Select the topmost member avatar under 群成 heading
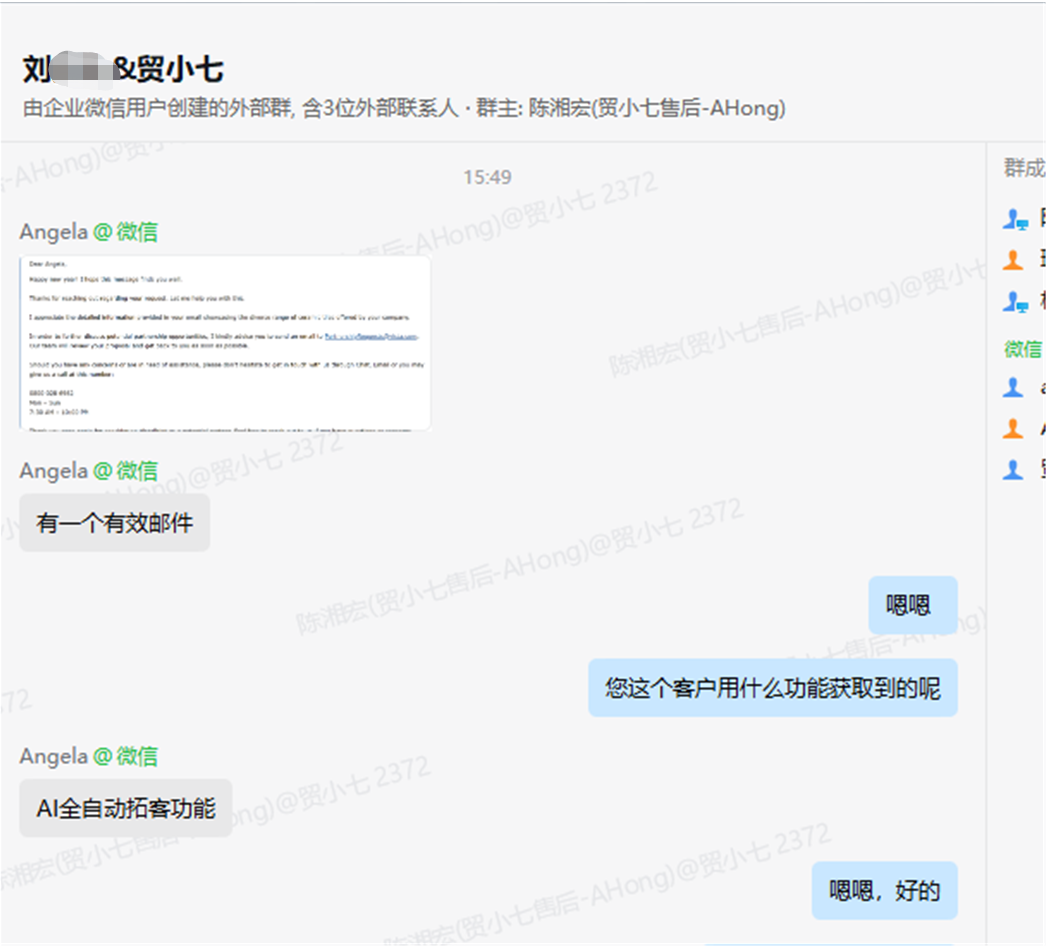Viewport: 1048px width, 946px height. [1015, 219]
